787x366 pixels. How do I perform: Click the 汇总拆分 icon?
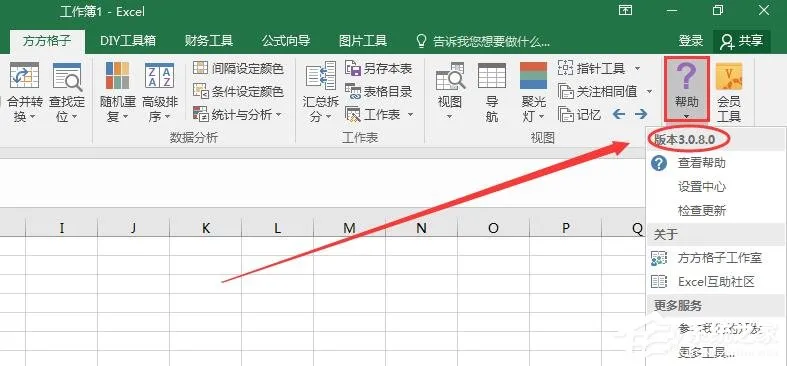(x=321, y=76)
